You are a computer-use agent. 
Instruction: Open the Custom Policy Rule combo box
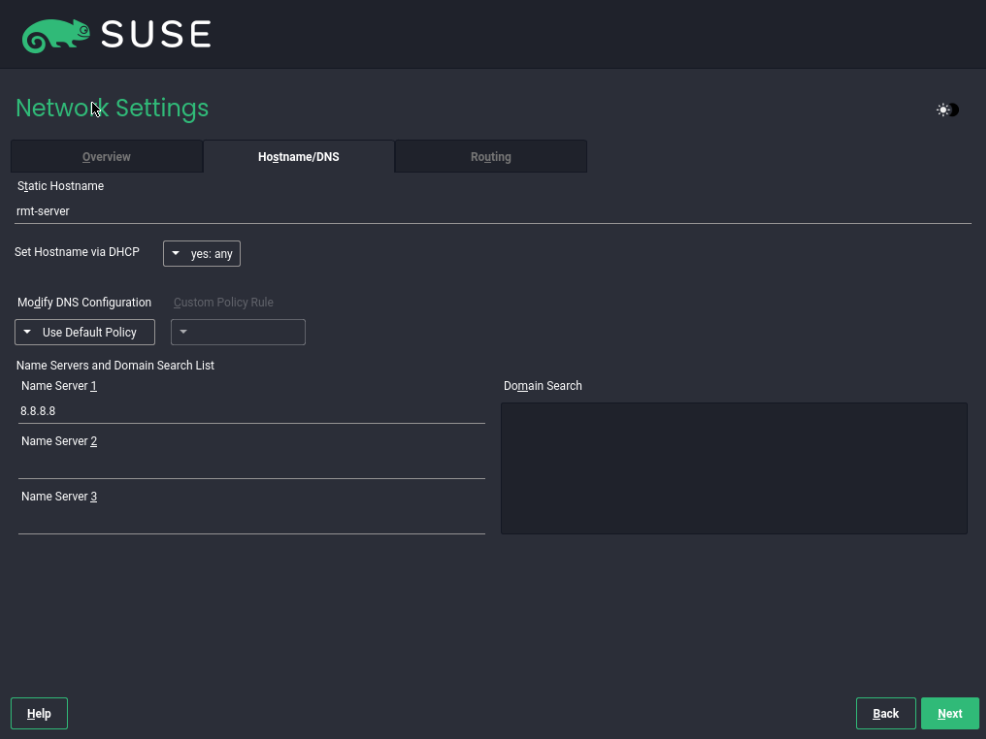pyautogui.click(x=238, y=332)
